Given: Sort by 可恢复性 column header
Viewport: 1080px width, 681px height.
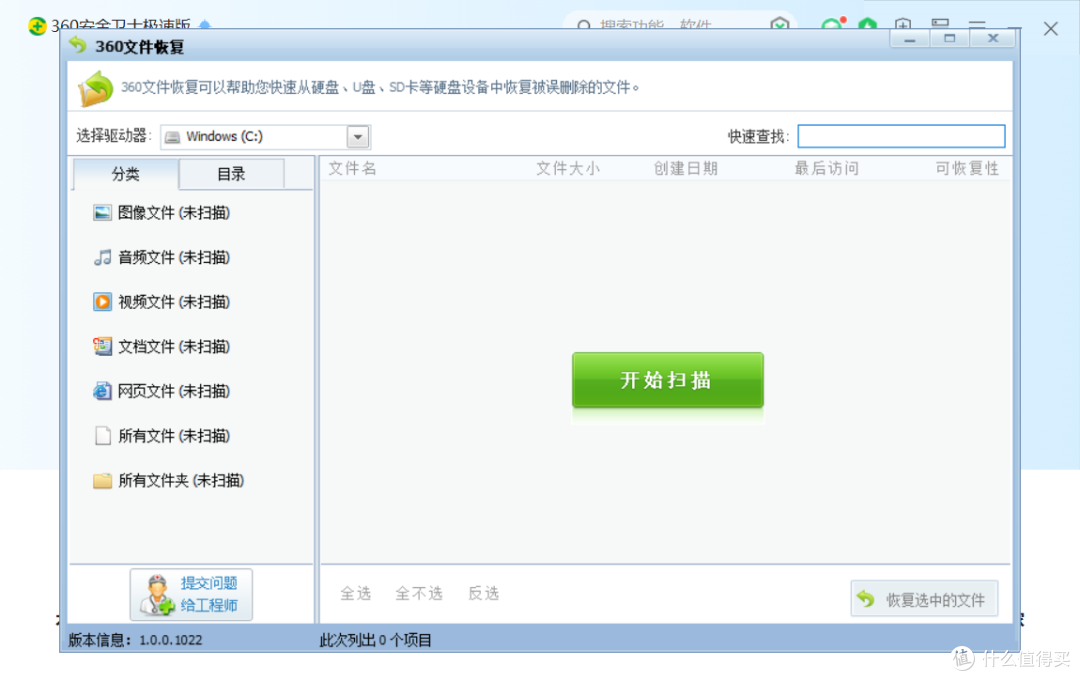Looking at the screenshot, I should coord(967,169).
